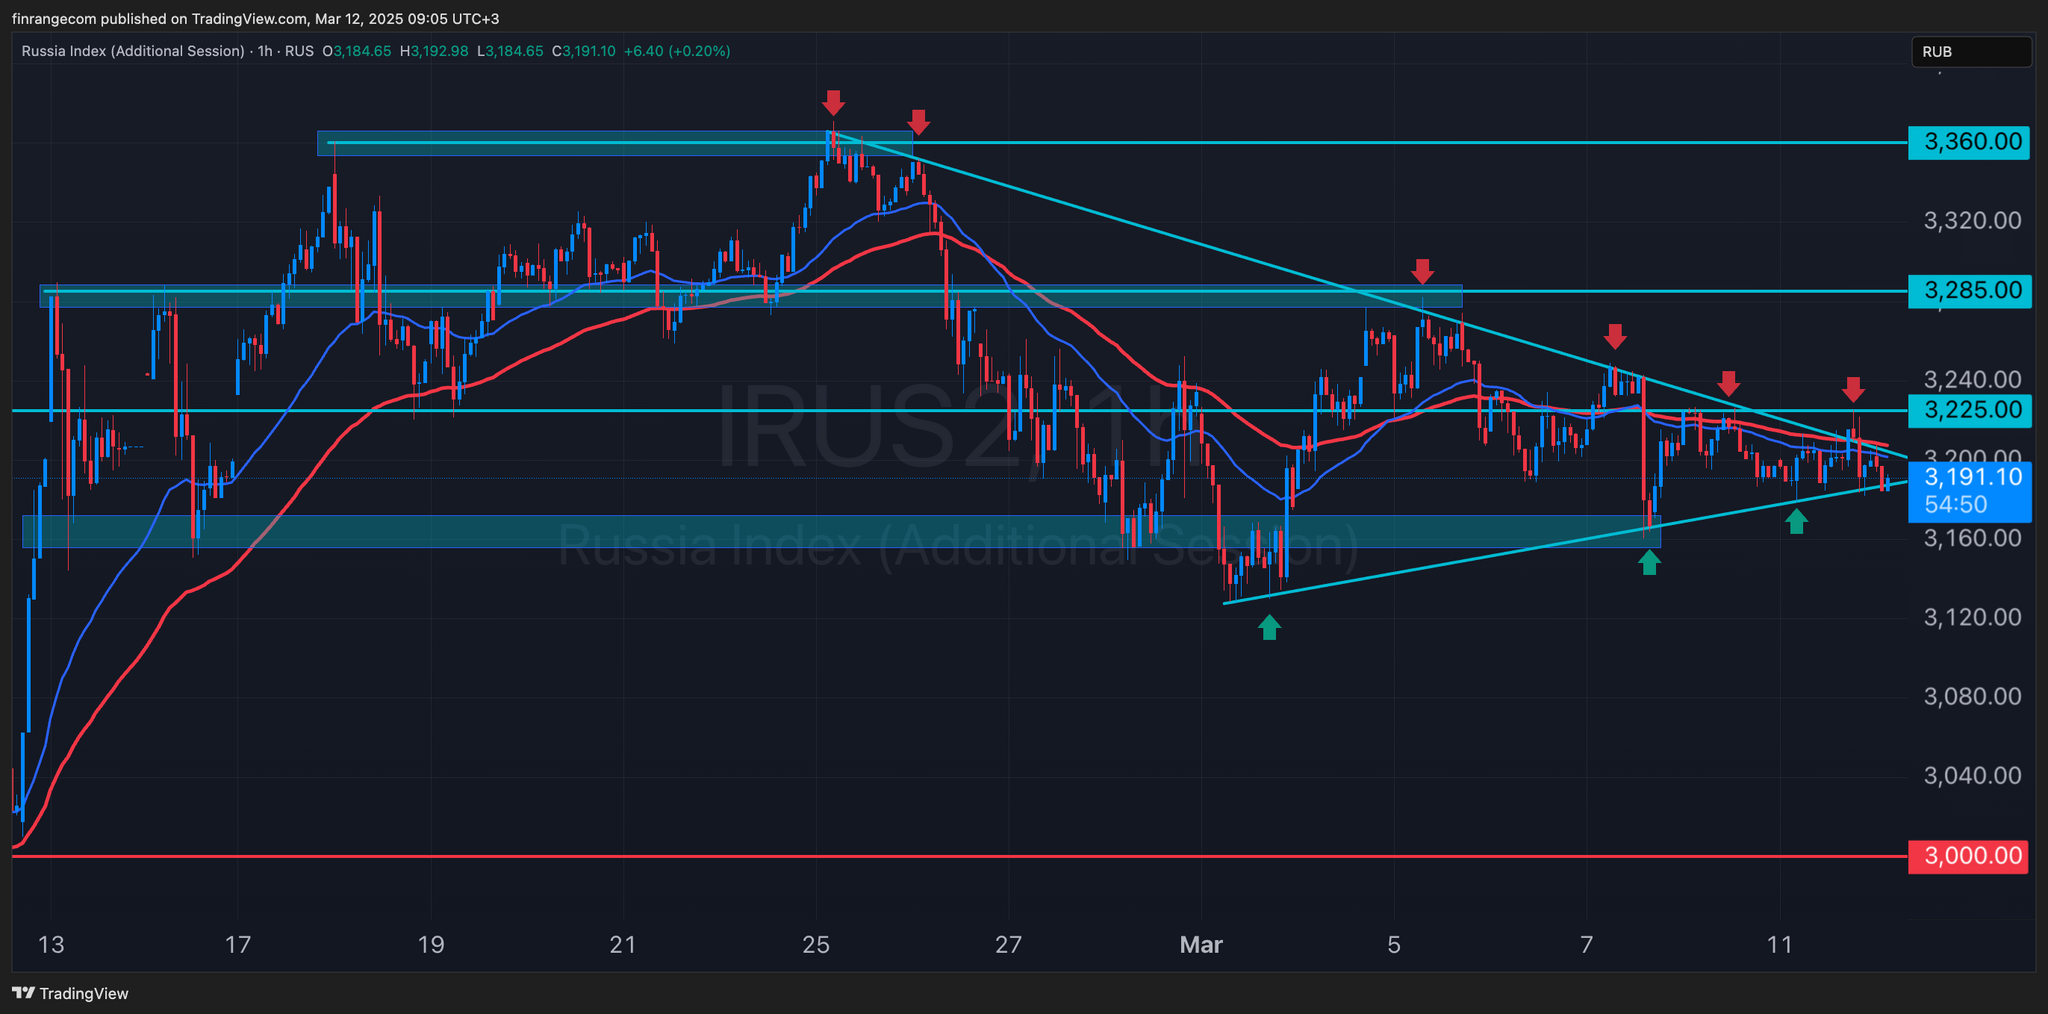Click the 25 date label on time axis
The height and width of the screenshot is (1014, 2048).
click(x=816, y=945)
